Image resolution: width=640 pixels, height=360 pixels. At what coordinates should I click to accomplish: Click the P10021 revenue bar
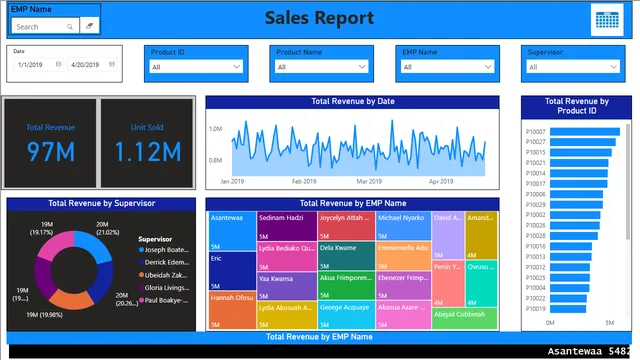point(579,163)
